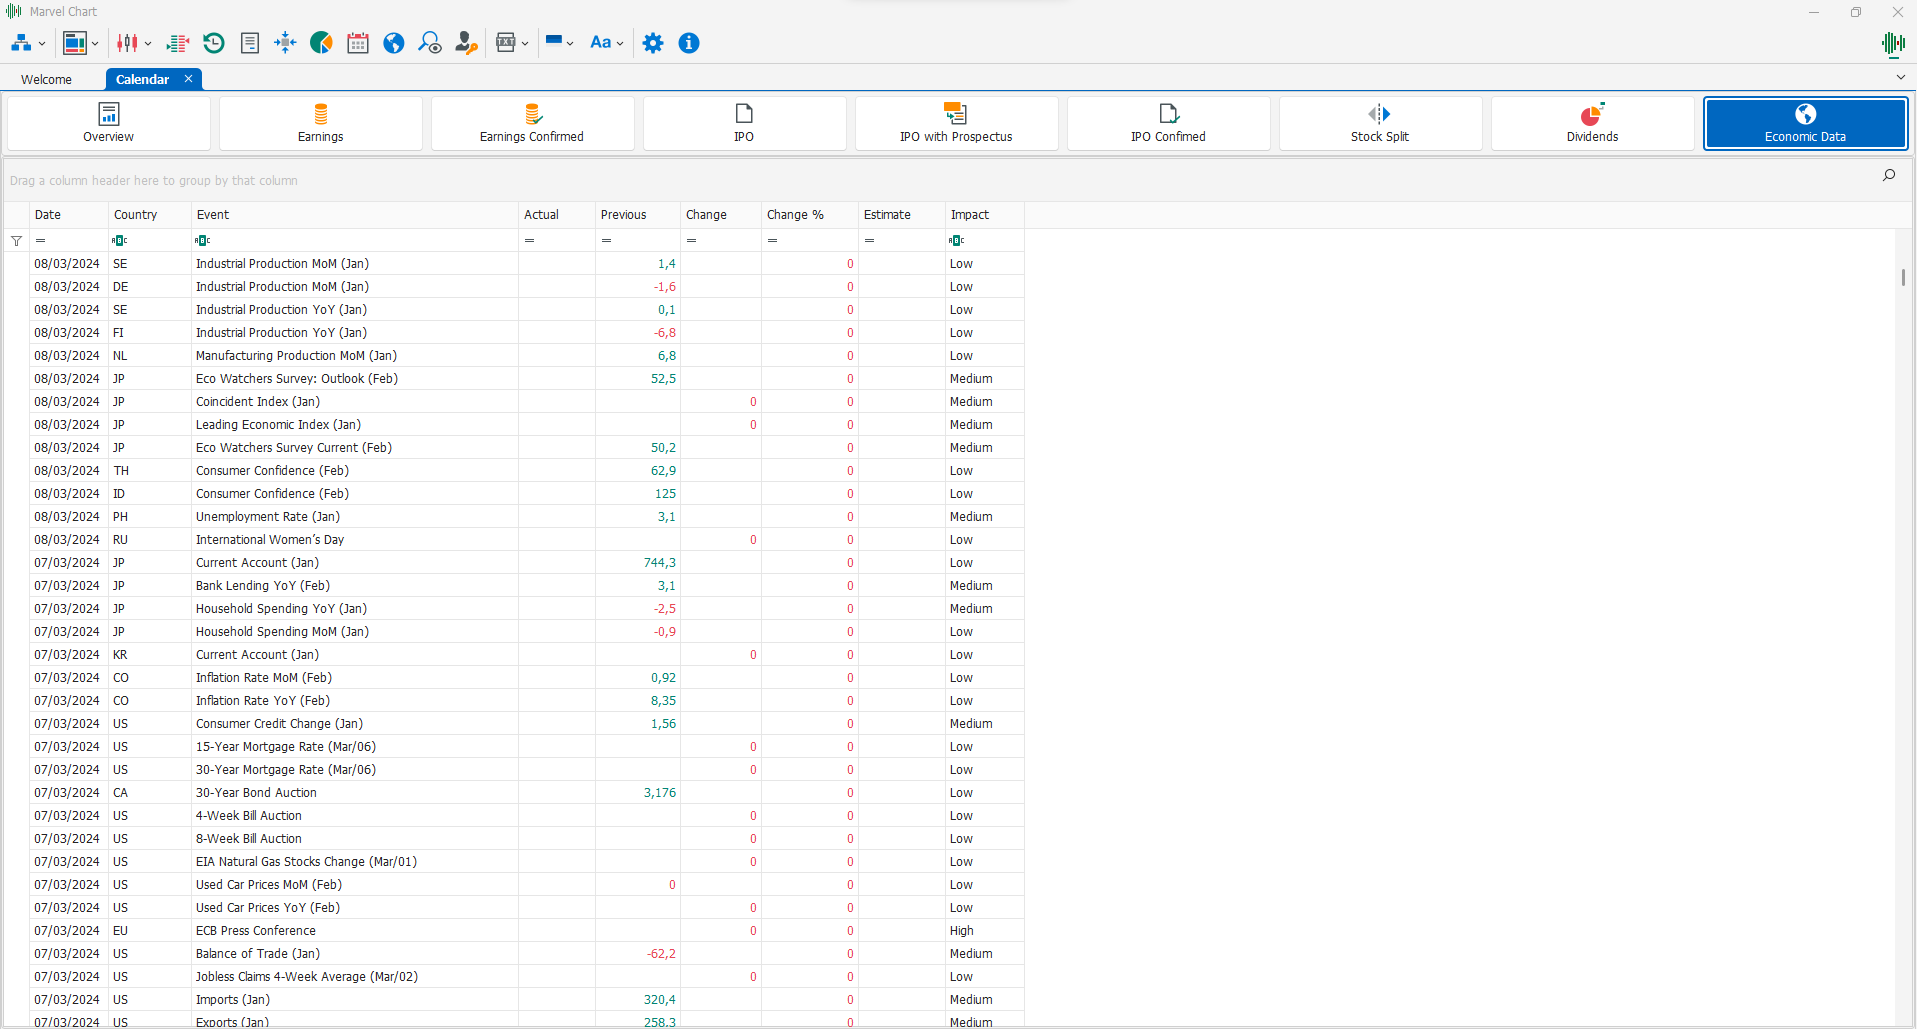Image resolution: width=1917 pixels, height=1029 pixels.
Task: Close the Calendar tab
Action: (x=188, y=79)
